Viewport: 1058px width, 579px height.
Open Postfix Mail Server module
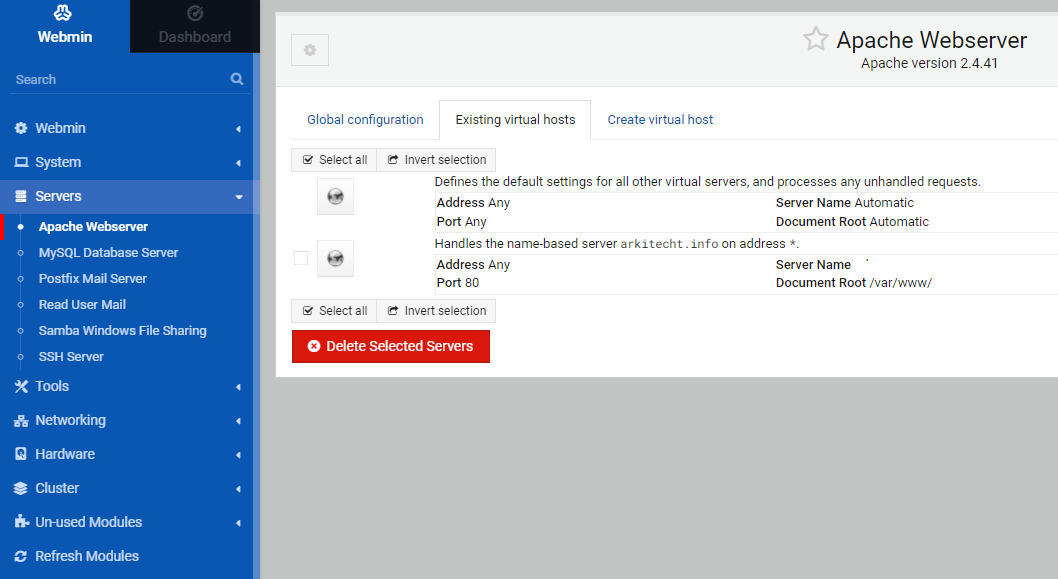(92, 279)
